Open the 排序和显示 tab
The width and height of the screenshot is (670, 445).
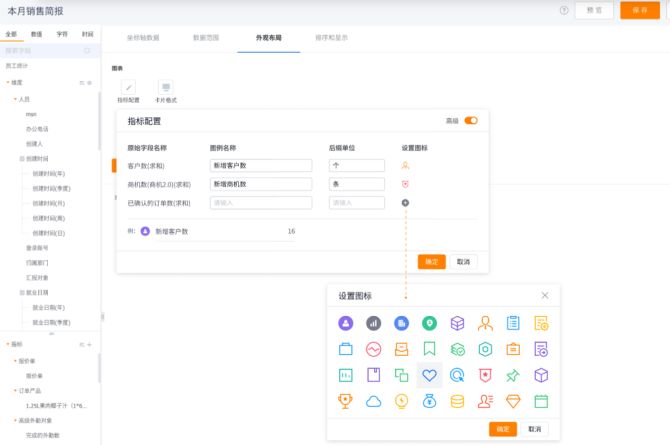(x=331, y=37)
